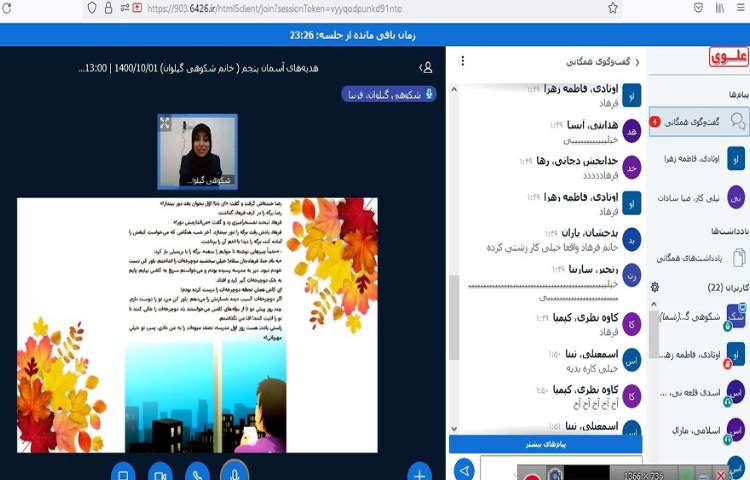Viewport: 750px width, 480px height.
Task: Open the chat options three-dot menu
Action: coord(462,62)
